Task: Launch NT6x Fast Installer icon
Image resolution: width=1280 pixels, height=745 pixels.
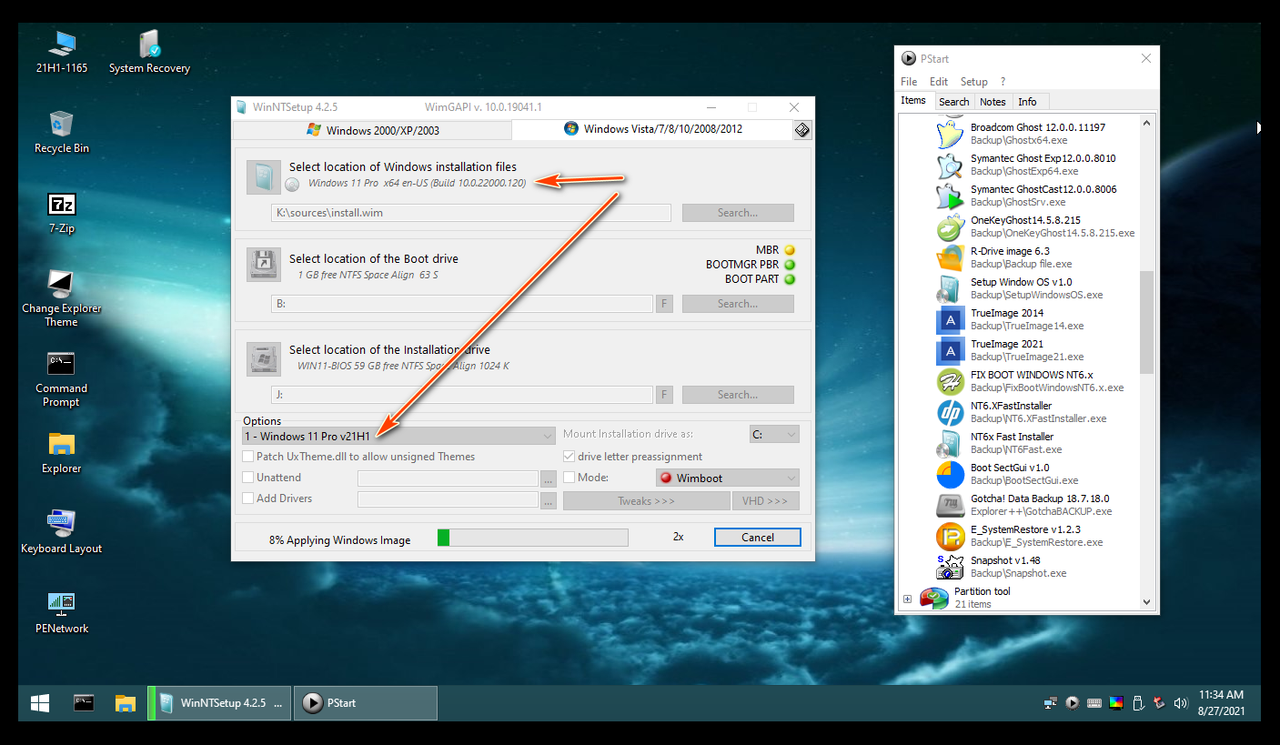Action: pos(950,444)
